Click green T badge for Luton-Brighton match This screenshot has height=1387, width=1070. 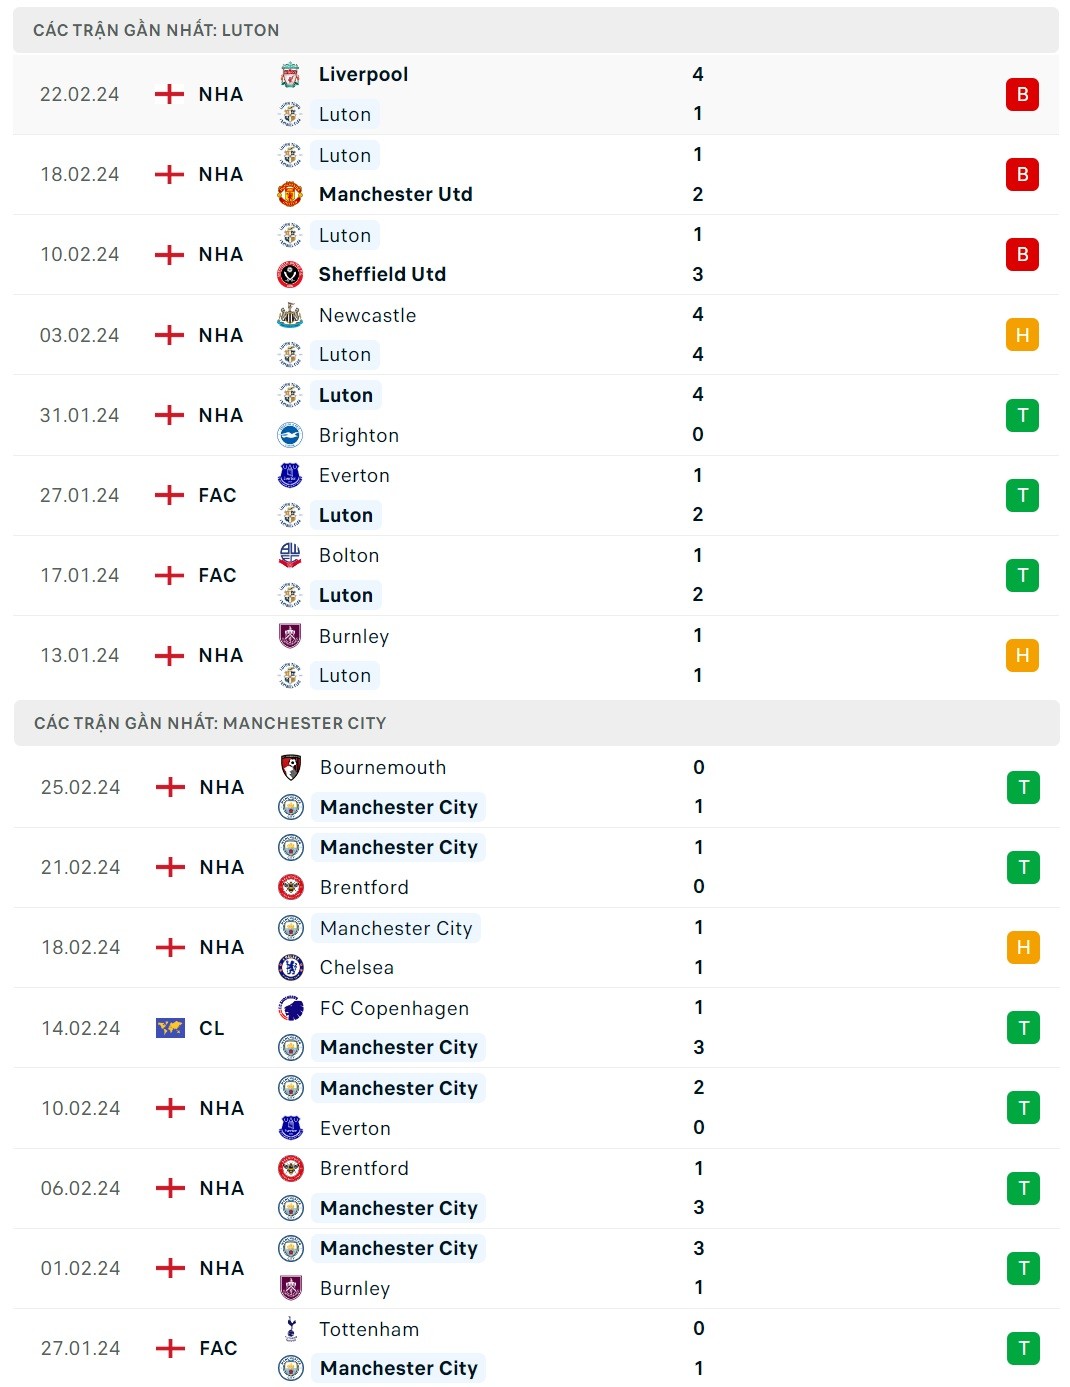coord(1022,415)
